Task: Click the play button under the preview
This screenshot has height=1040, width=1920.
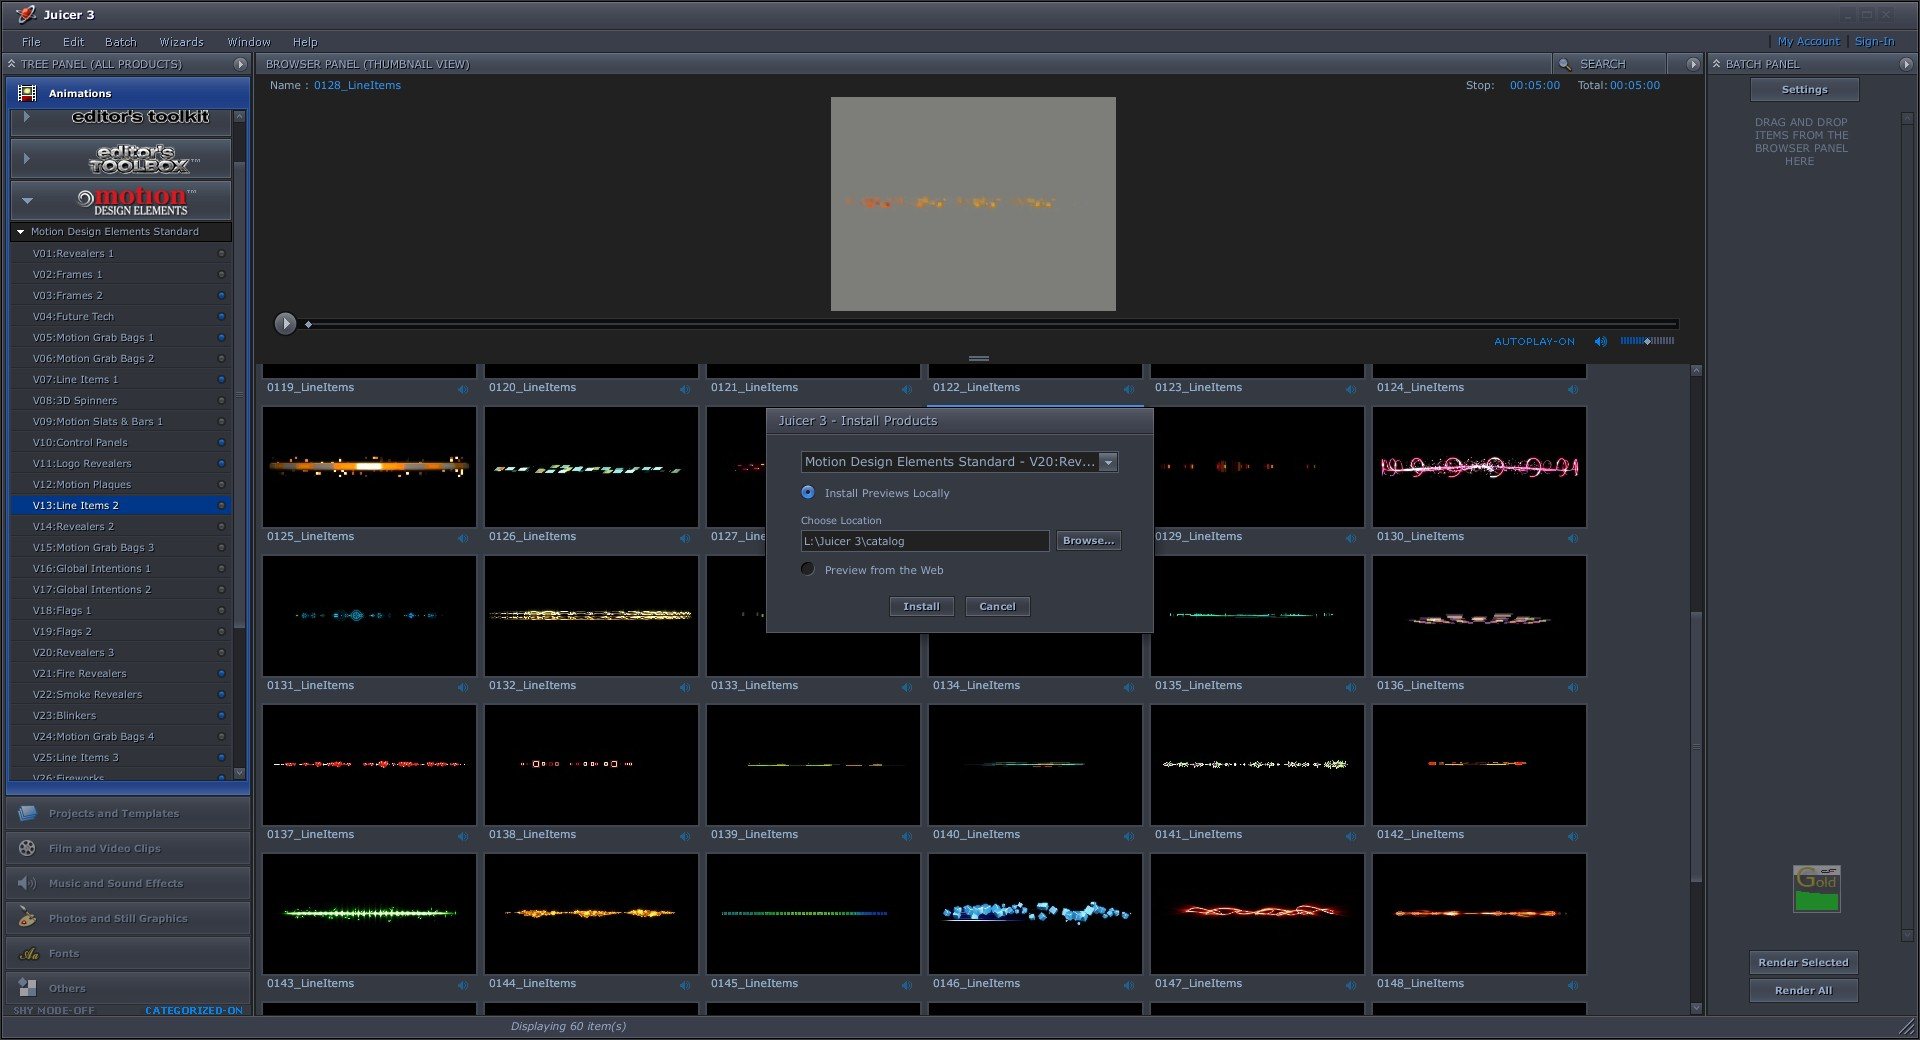Action: pos(285,323)
